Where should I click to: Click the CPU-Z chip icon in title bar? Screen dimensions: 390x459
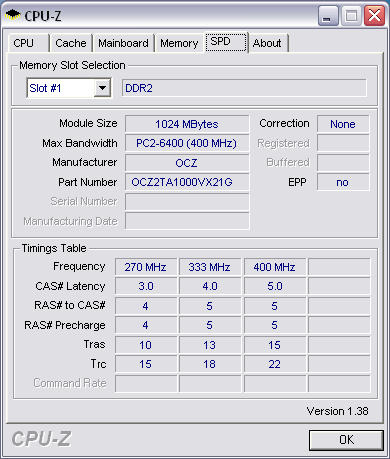point(13,15)
